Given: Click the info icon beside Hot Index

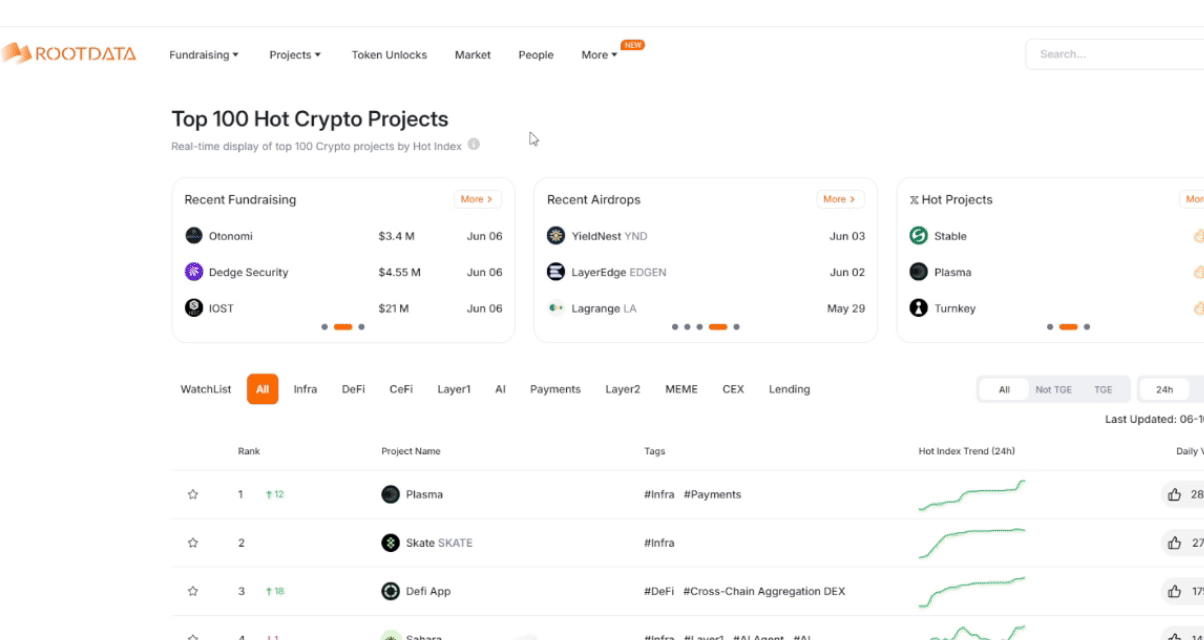Looking at the screenshot, I should (474, 145).
